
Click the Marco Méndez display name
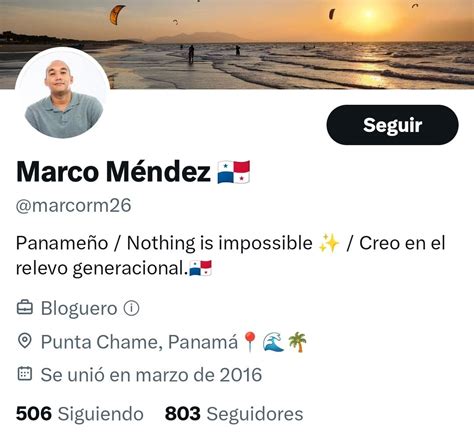click(113, 172)
